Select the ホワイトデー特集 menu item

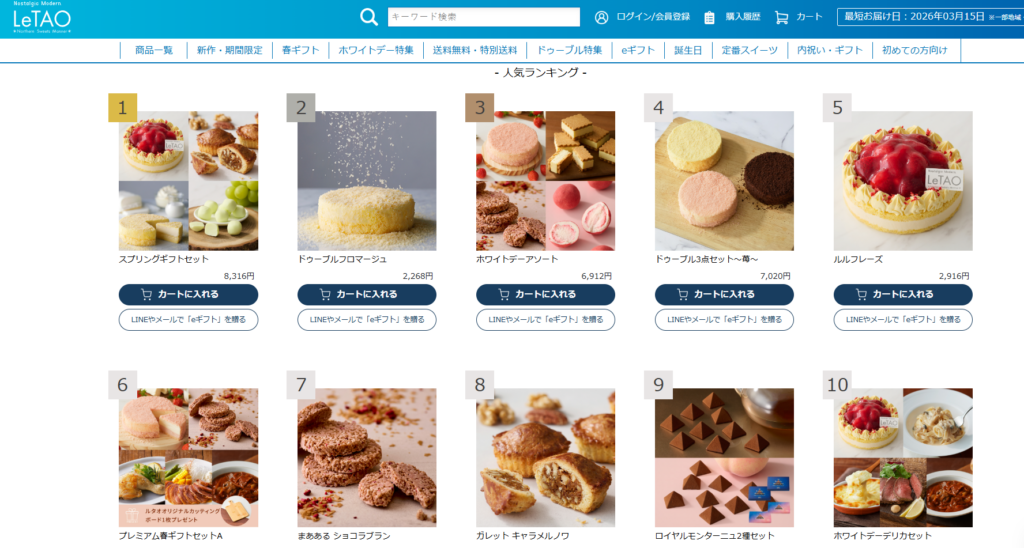coord(376,50)
